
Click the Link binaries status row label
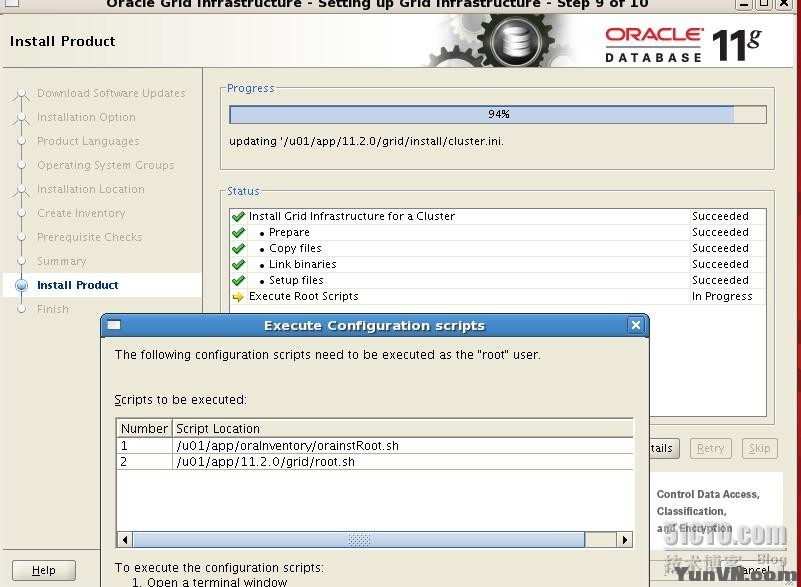coord(302,264)
